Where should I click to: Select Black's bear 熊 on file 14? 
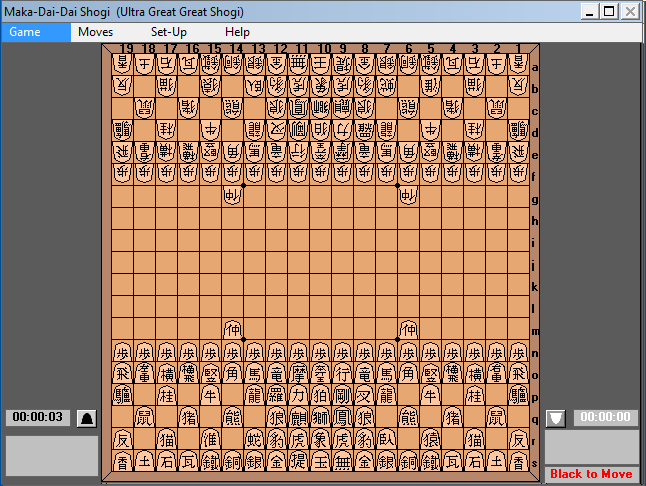tap(233, 417)
